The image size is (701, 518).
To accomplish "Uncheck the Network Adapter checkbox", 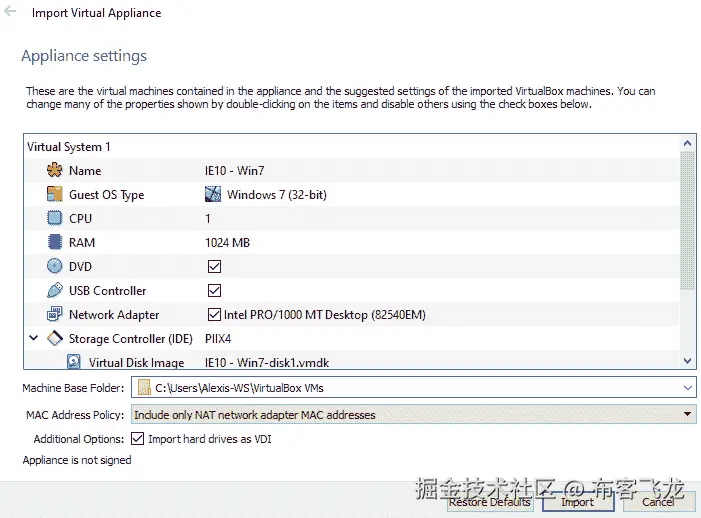I will click(x=214, y=315).
